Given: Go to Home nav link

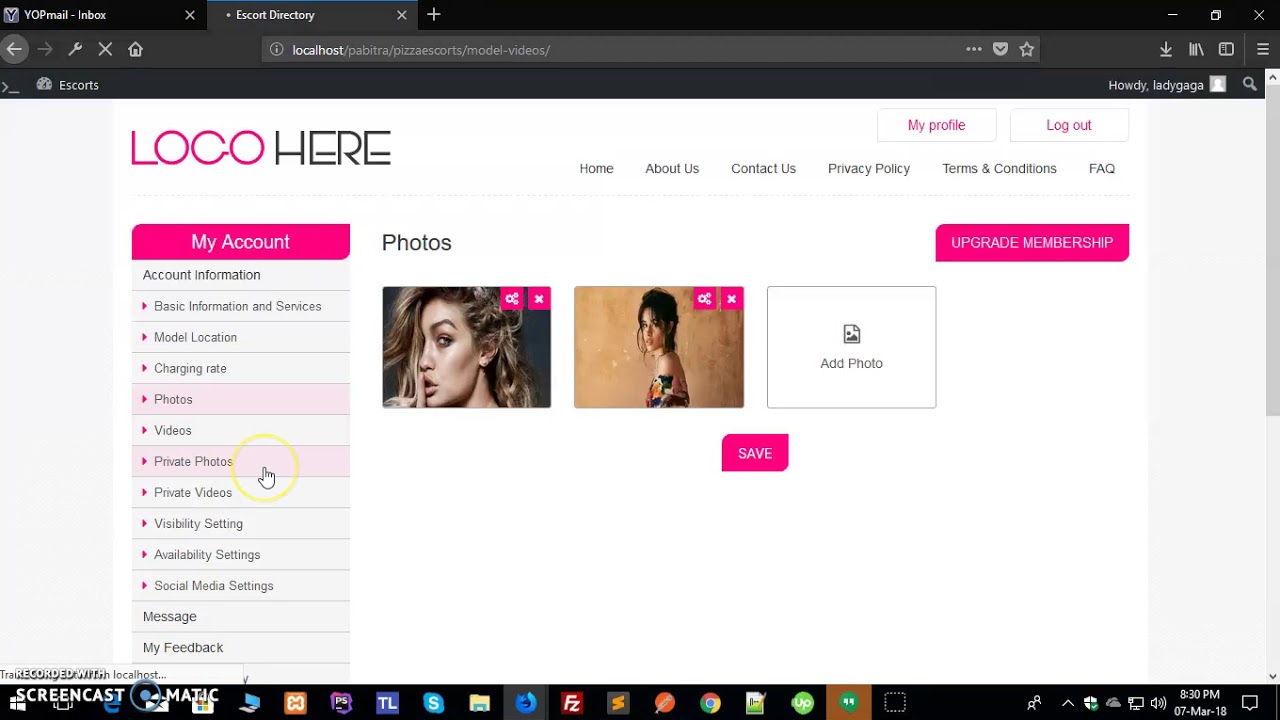Looking at the screenshot, I should pos(596,168).
